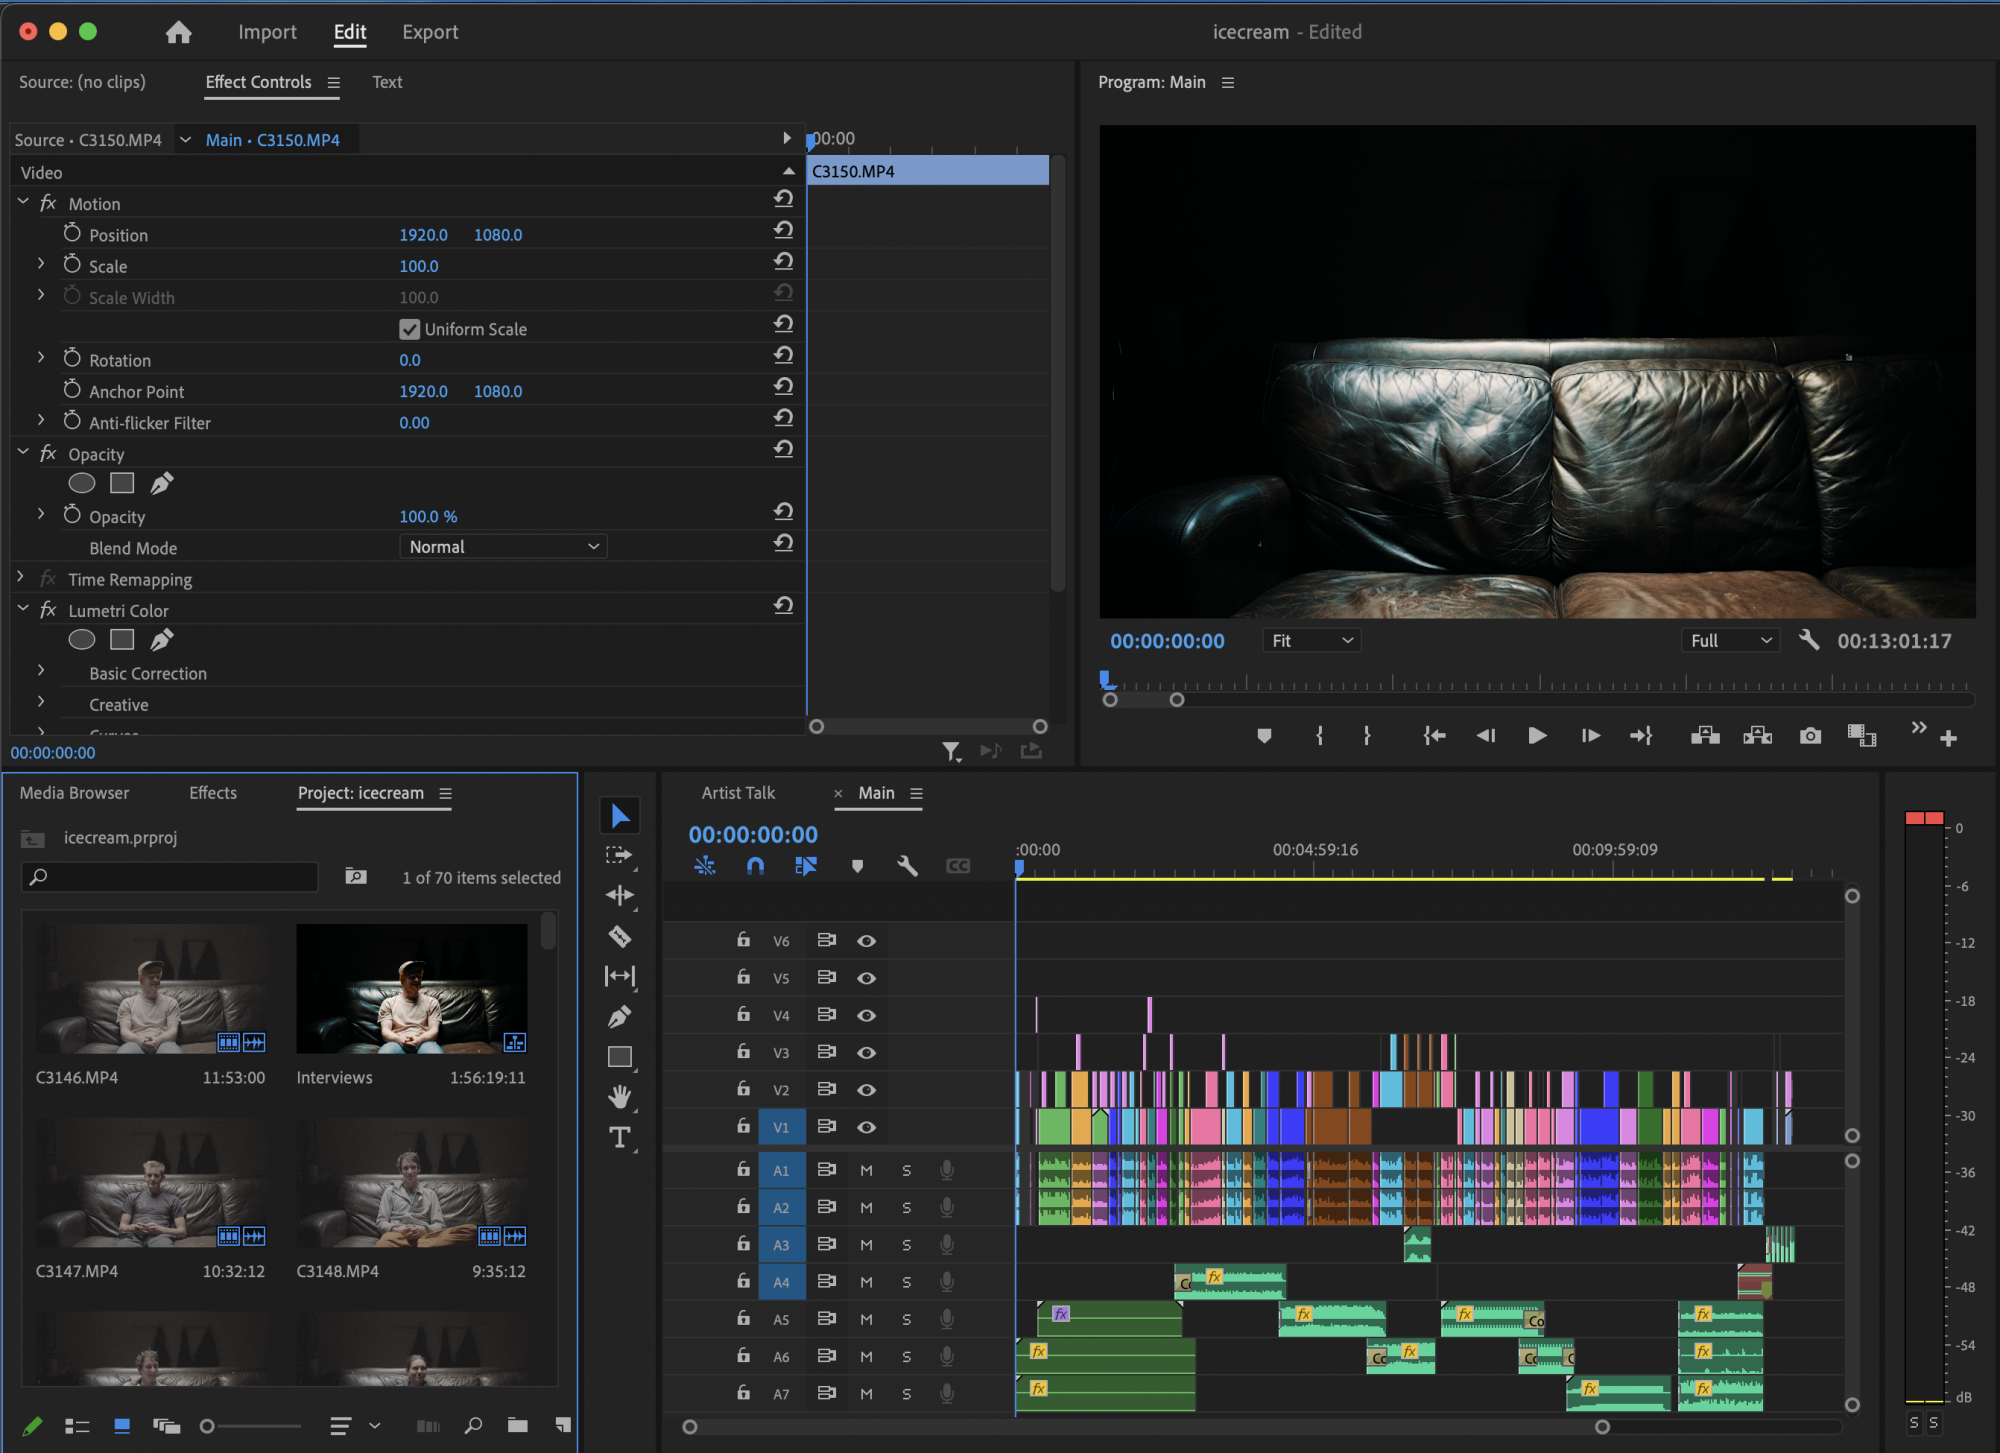This screenshot has width=2000, height=1453.
Task: Select the Ripple Edit tool
Action: pos(620,896)
